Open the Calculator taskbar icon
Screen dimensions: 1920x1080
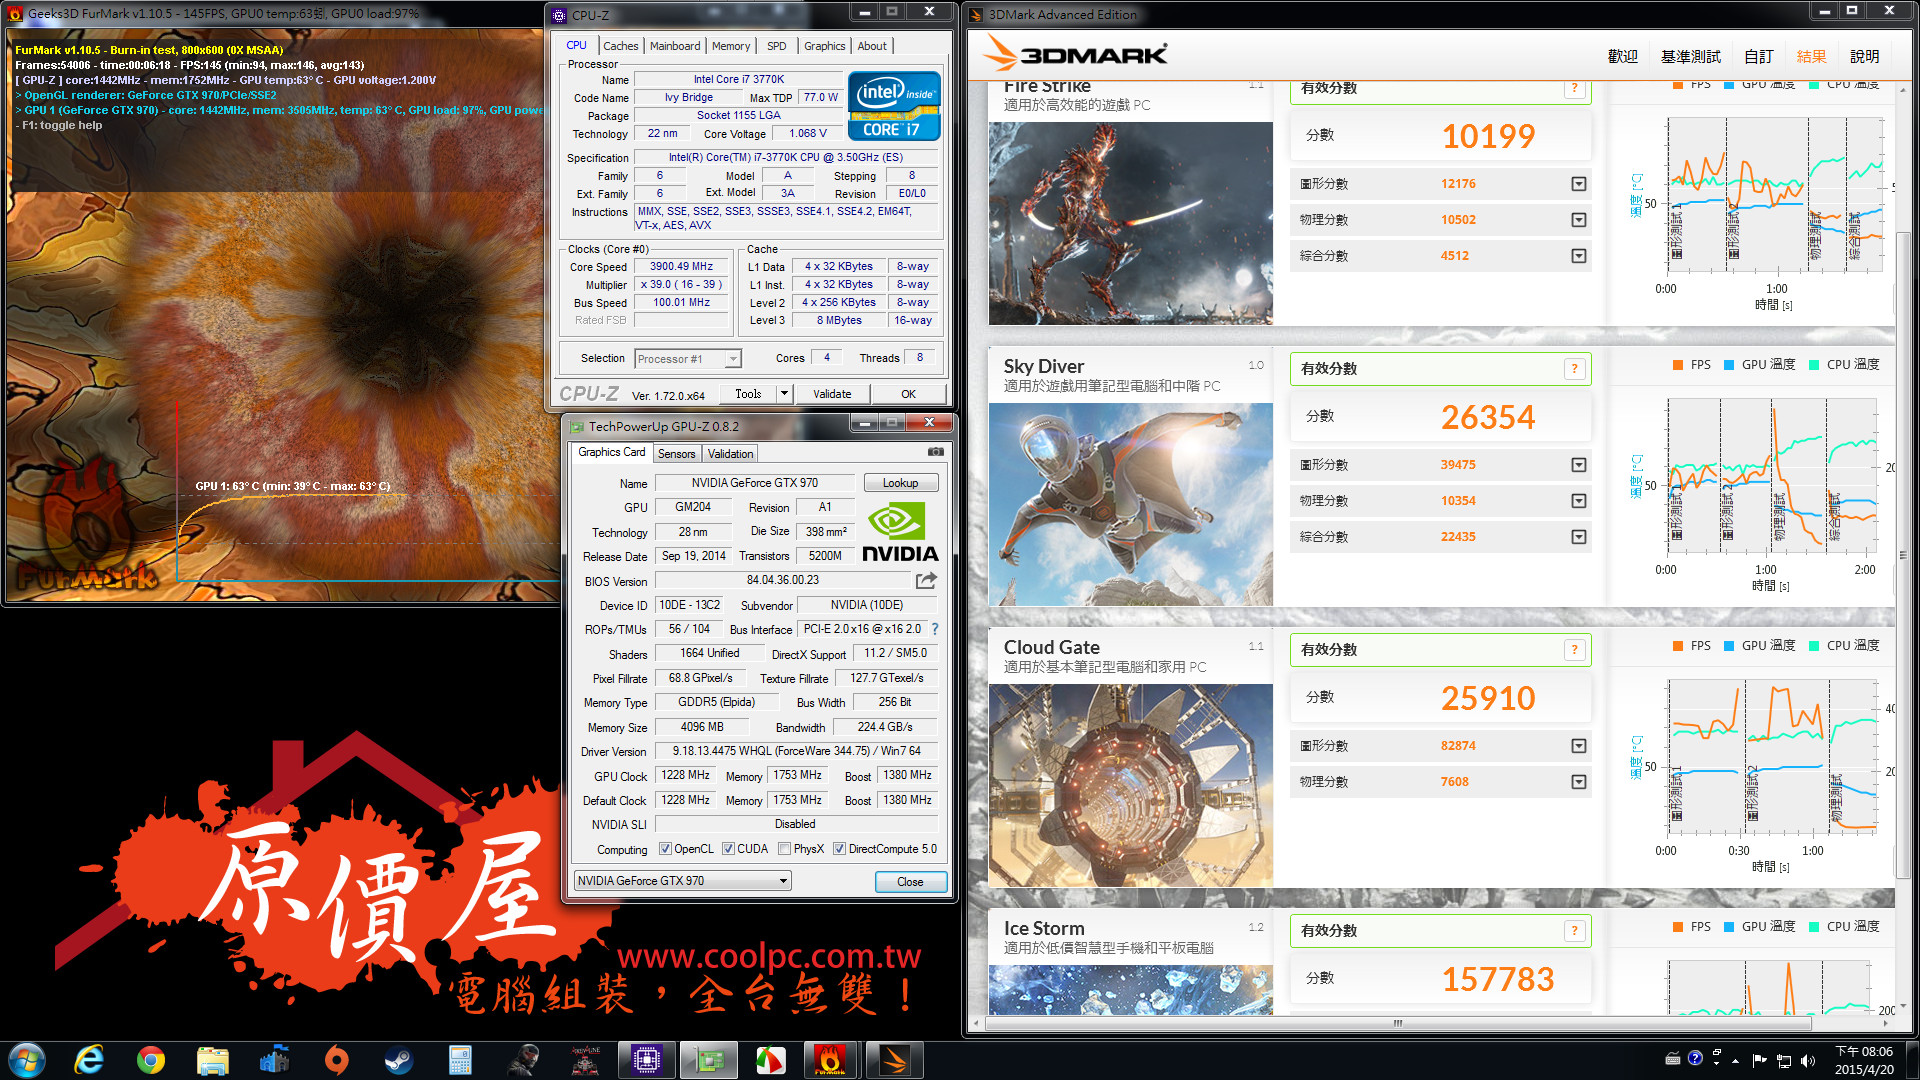(x=460, y=1060)
